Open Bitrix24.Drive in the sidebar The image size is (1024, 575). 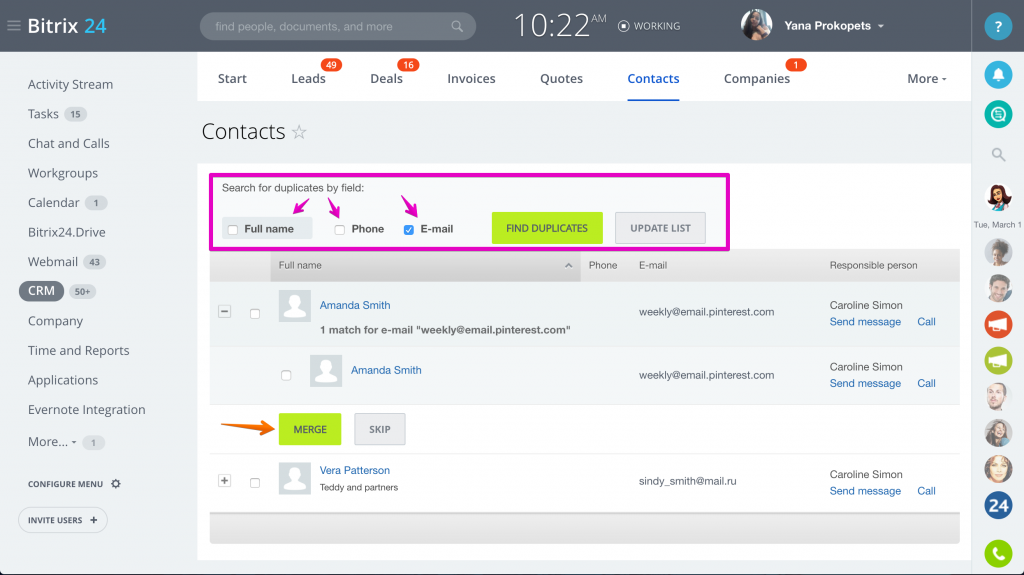(x=67, y=232)
